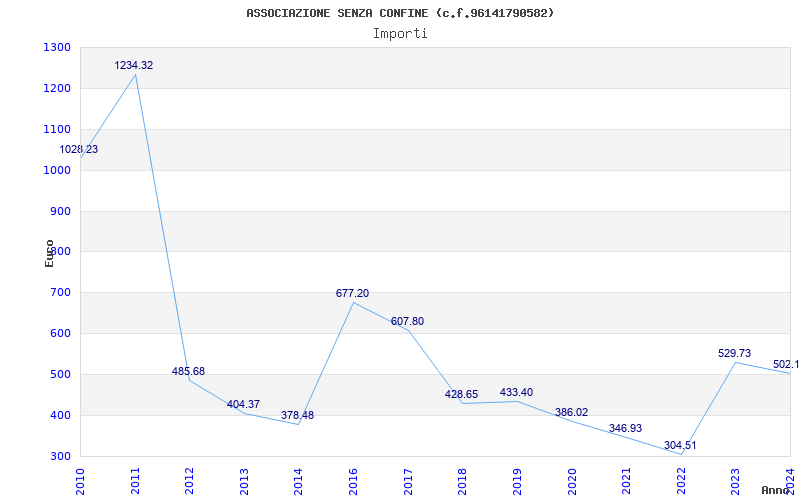
Task: Click x-axis year 2017
Action: 408,481
